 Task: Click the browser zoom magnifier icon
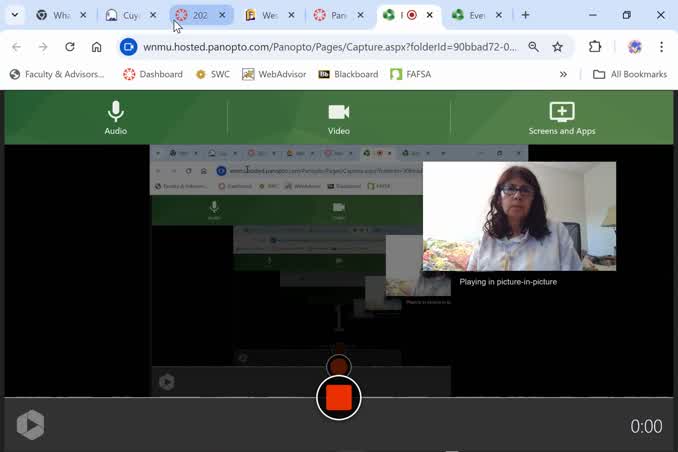(x=534, y=47)
